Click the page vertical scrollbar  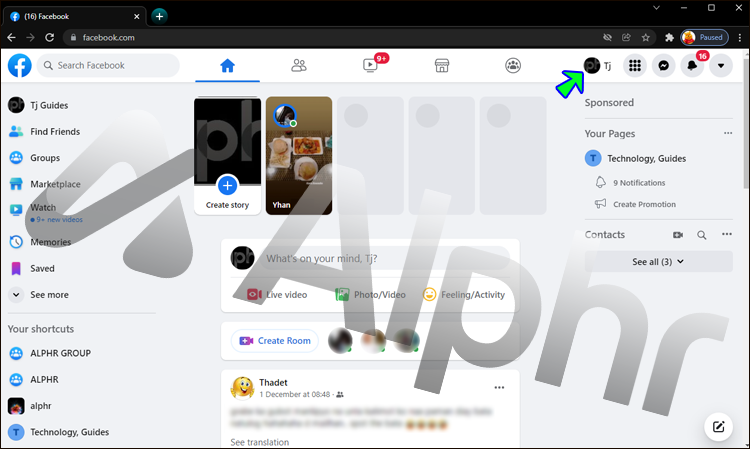[747, 122]
